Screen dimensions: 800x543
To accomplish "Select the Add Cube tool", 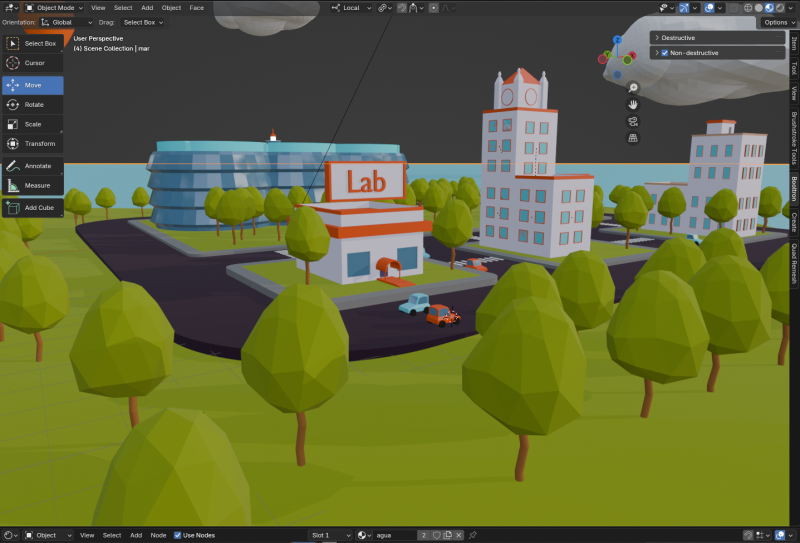I will [x=33, y=208].
